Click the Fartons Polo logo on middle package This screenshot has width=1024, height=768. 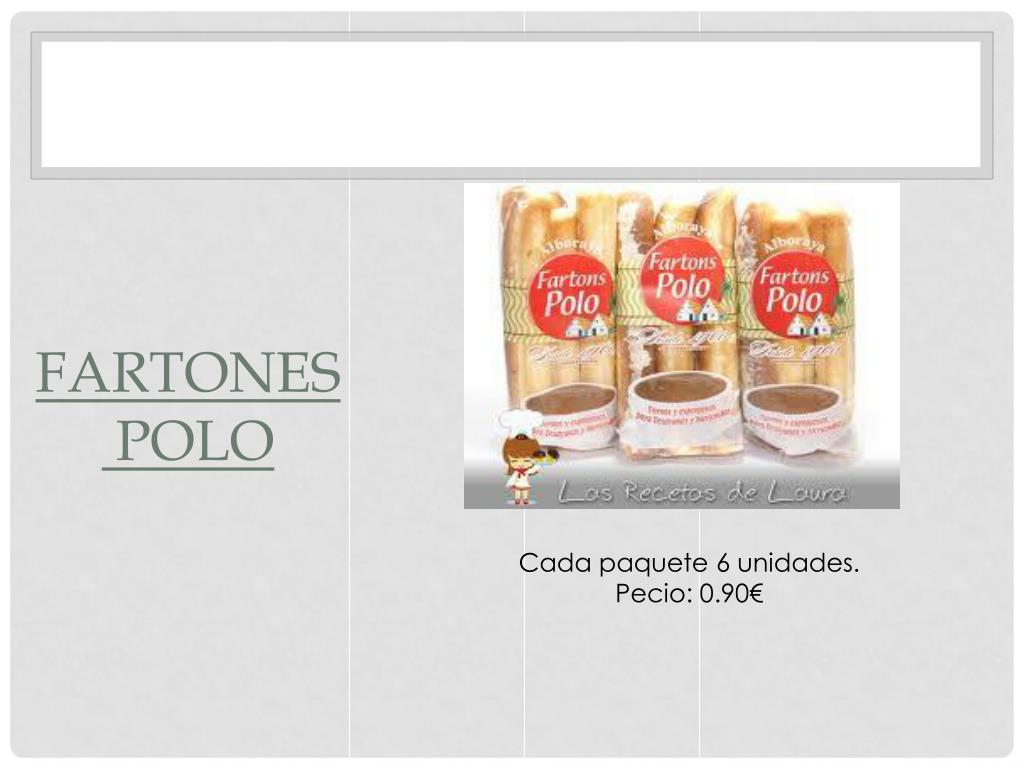click(x=682, y=281)
